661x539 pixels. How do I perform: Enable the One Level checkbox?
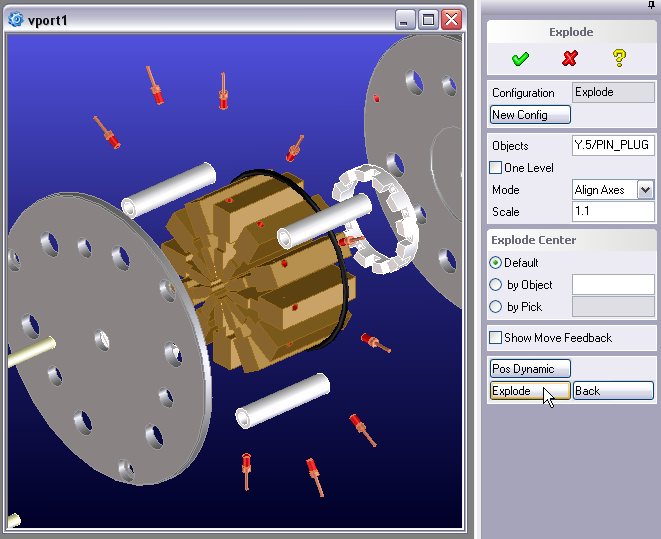[496, 168]
